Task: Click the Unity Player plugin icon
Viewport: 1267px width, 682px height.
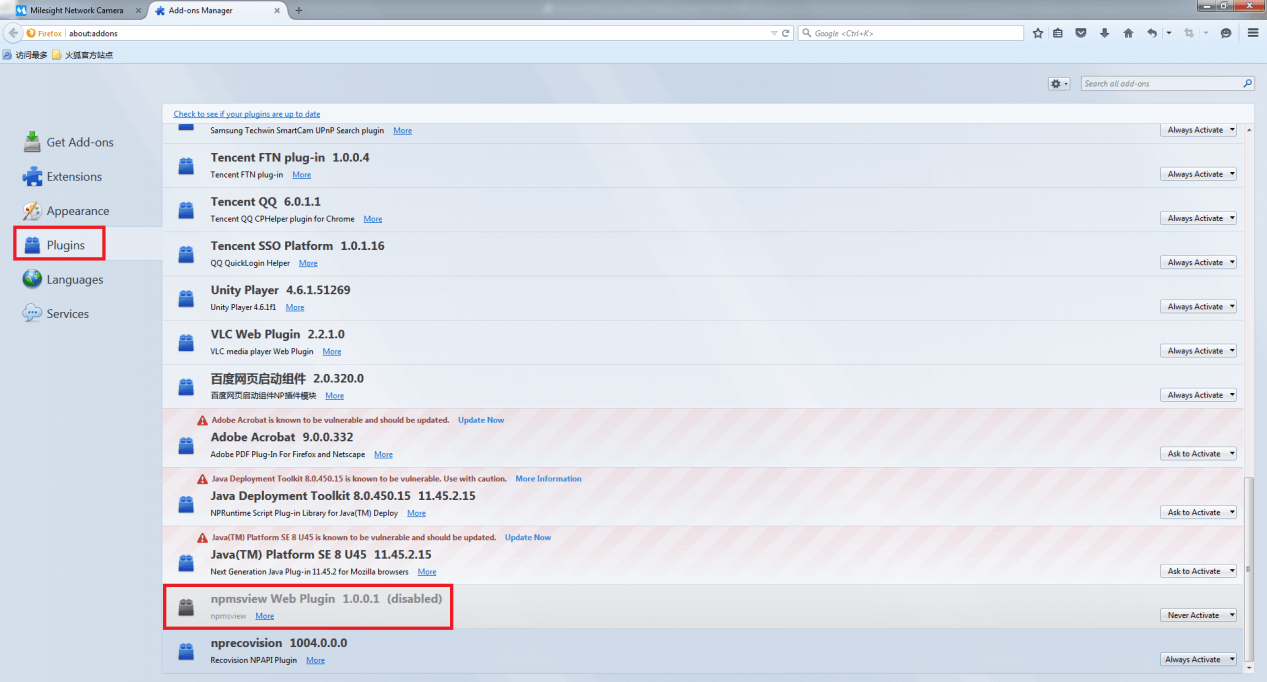Action: [x=186, y=298]
